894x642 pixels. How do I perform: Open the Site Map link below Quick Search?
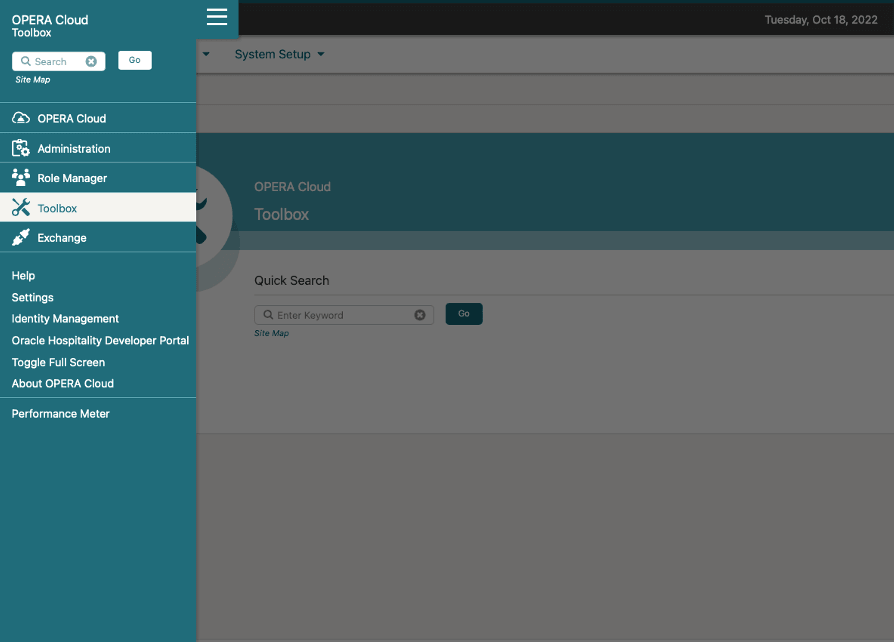point(270,333)
